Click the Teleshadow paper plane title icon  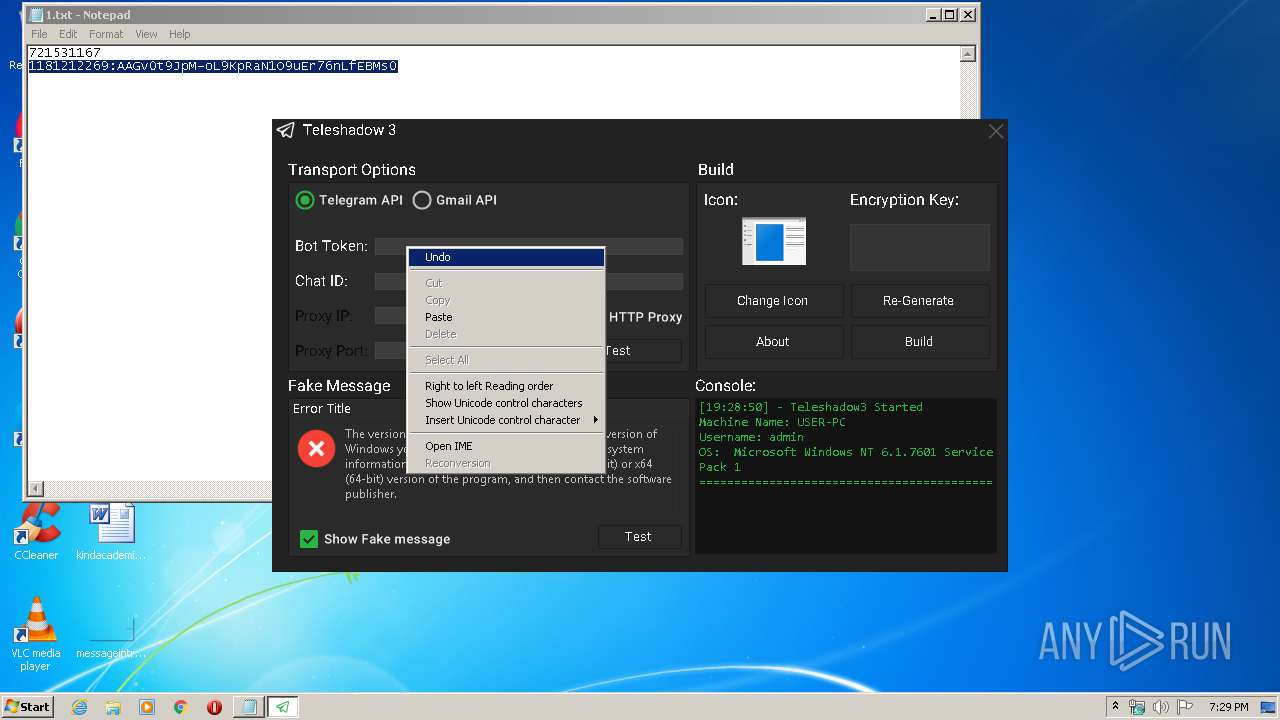pyautogui.click(x=286, y=130)
